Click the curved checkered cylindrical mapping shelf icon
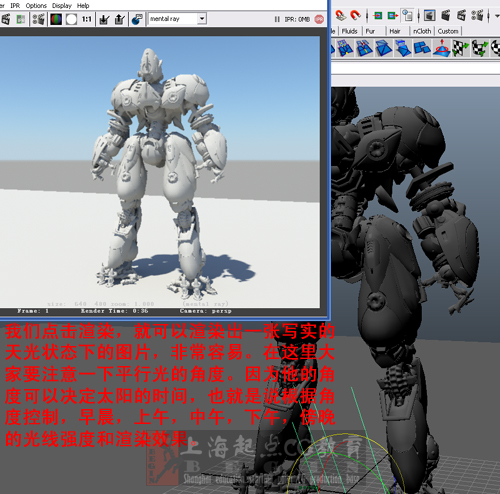The image size is (500, 494). point(480,48)
